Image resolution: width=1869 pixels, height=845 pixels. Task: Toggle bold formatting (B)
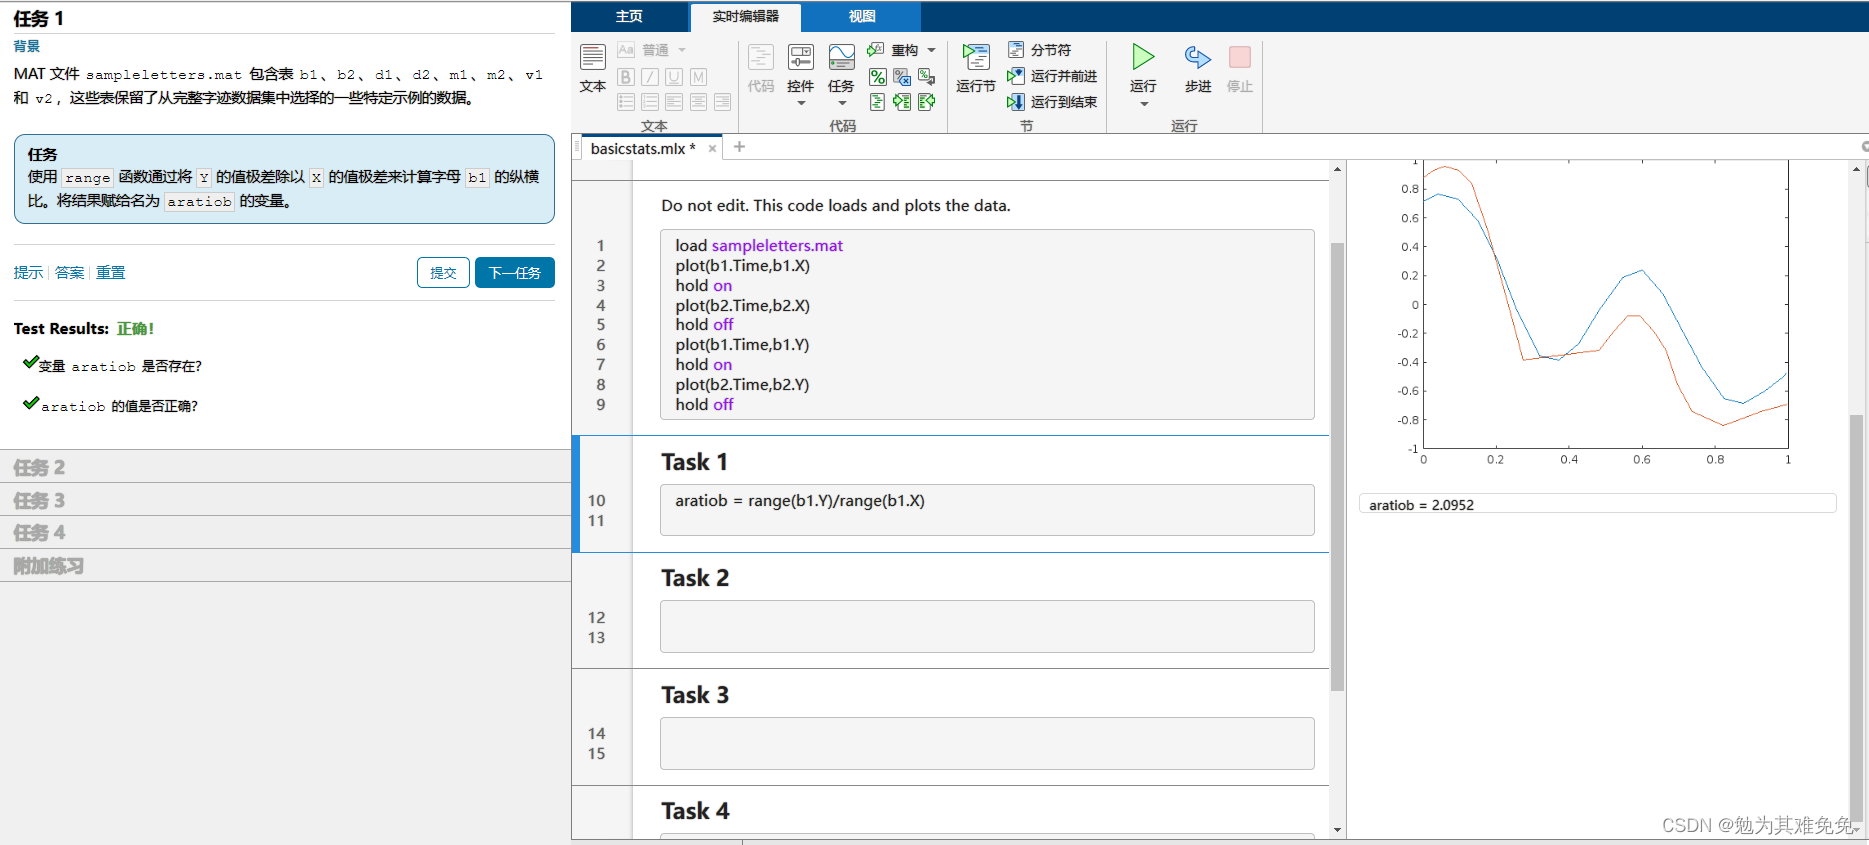pyautogui.click(x=626, y=77)
